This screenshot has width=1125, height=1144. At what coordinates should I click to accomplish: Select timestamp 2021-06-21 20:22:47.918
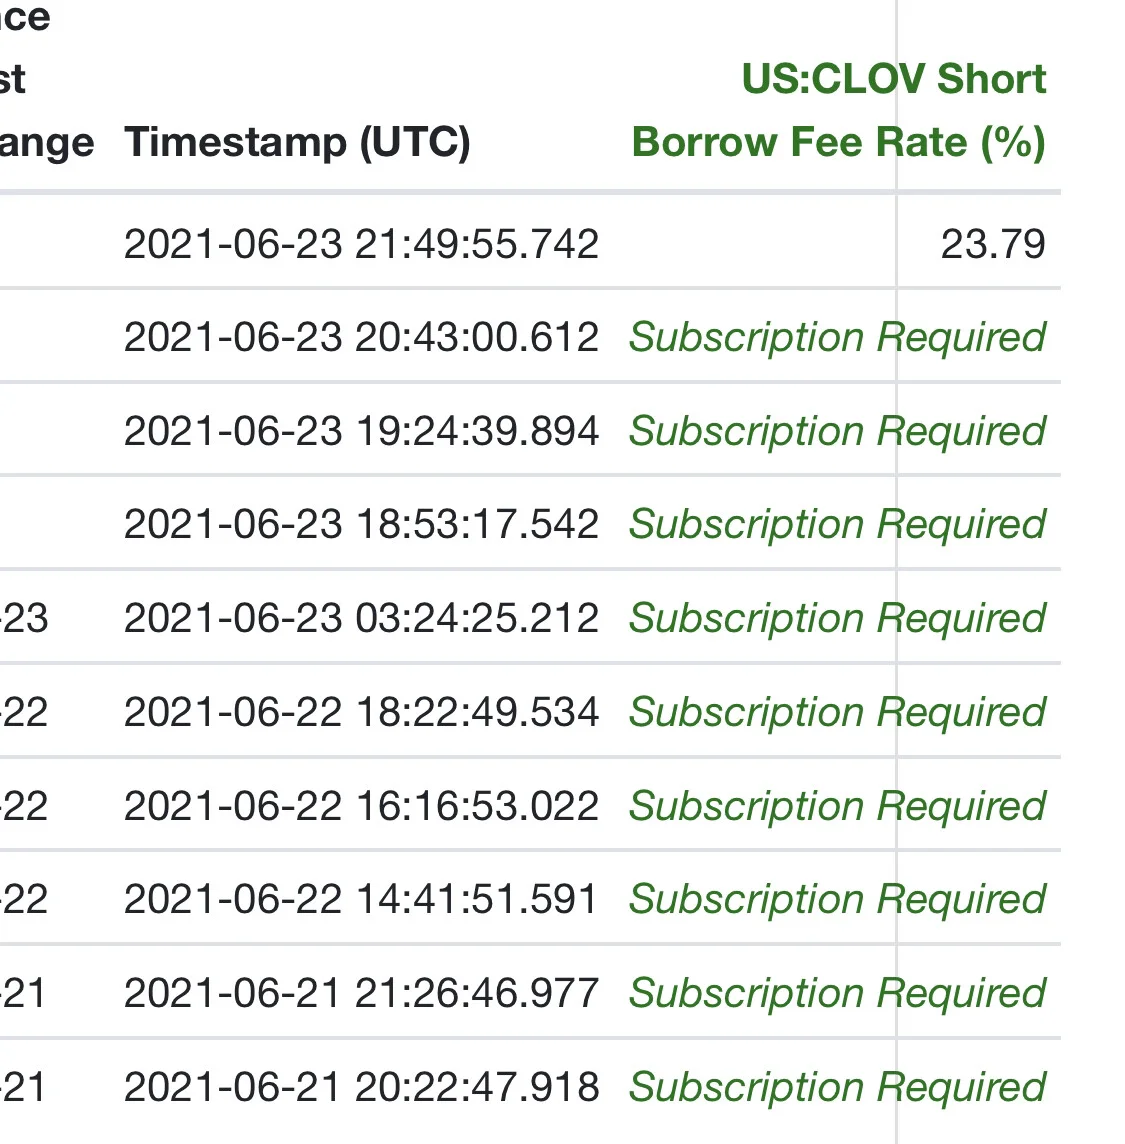click(361, 1087)
